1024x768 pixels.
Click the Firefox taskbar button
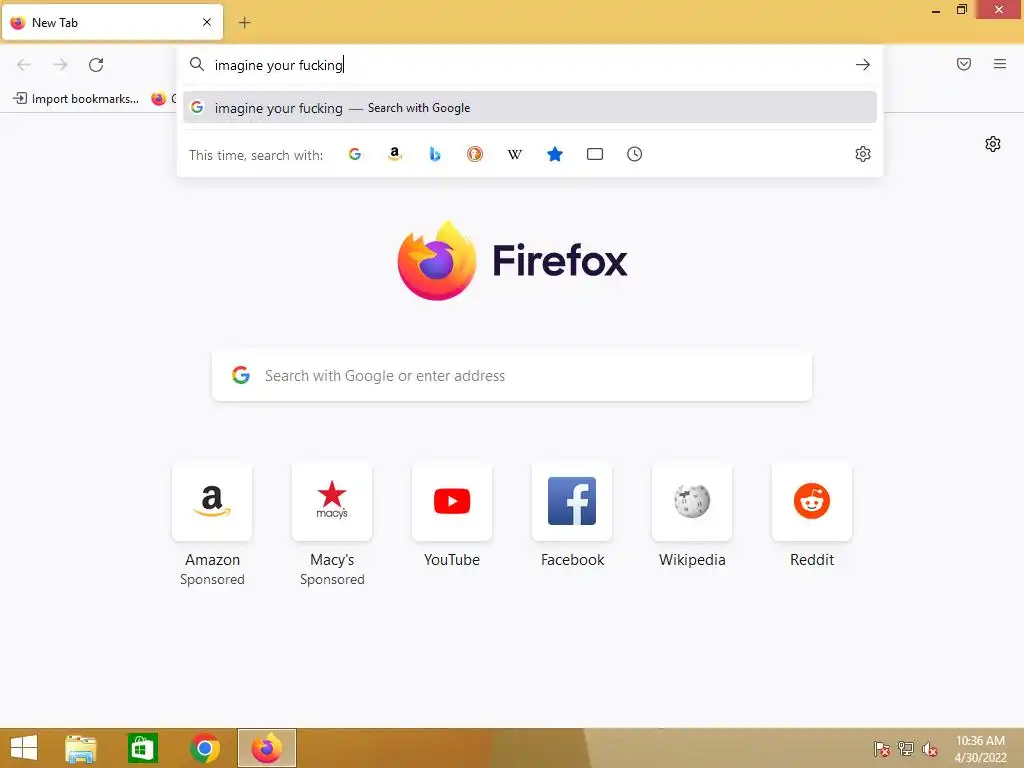click(x=266, y=748)
